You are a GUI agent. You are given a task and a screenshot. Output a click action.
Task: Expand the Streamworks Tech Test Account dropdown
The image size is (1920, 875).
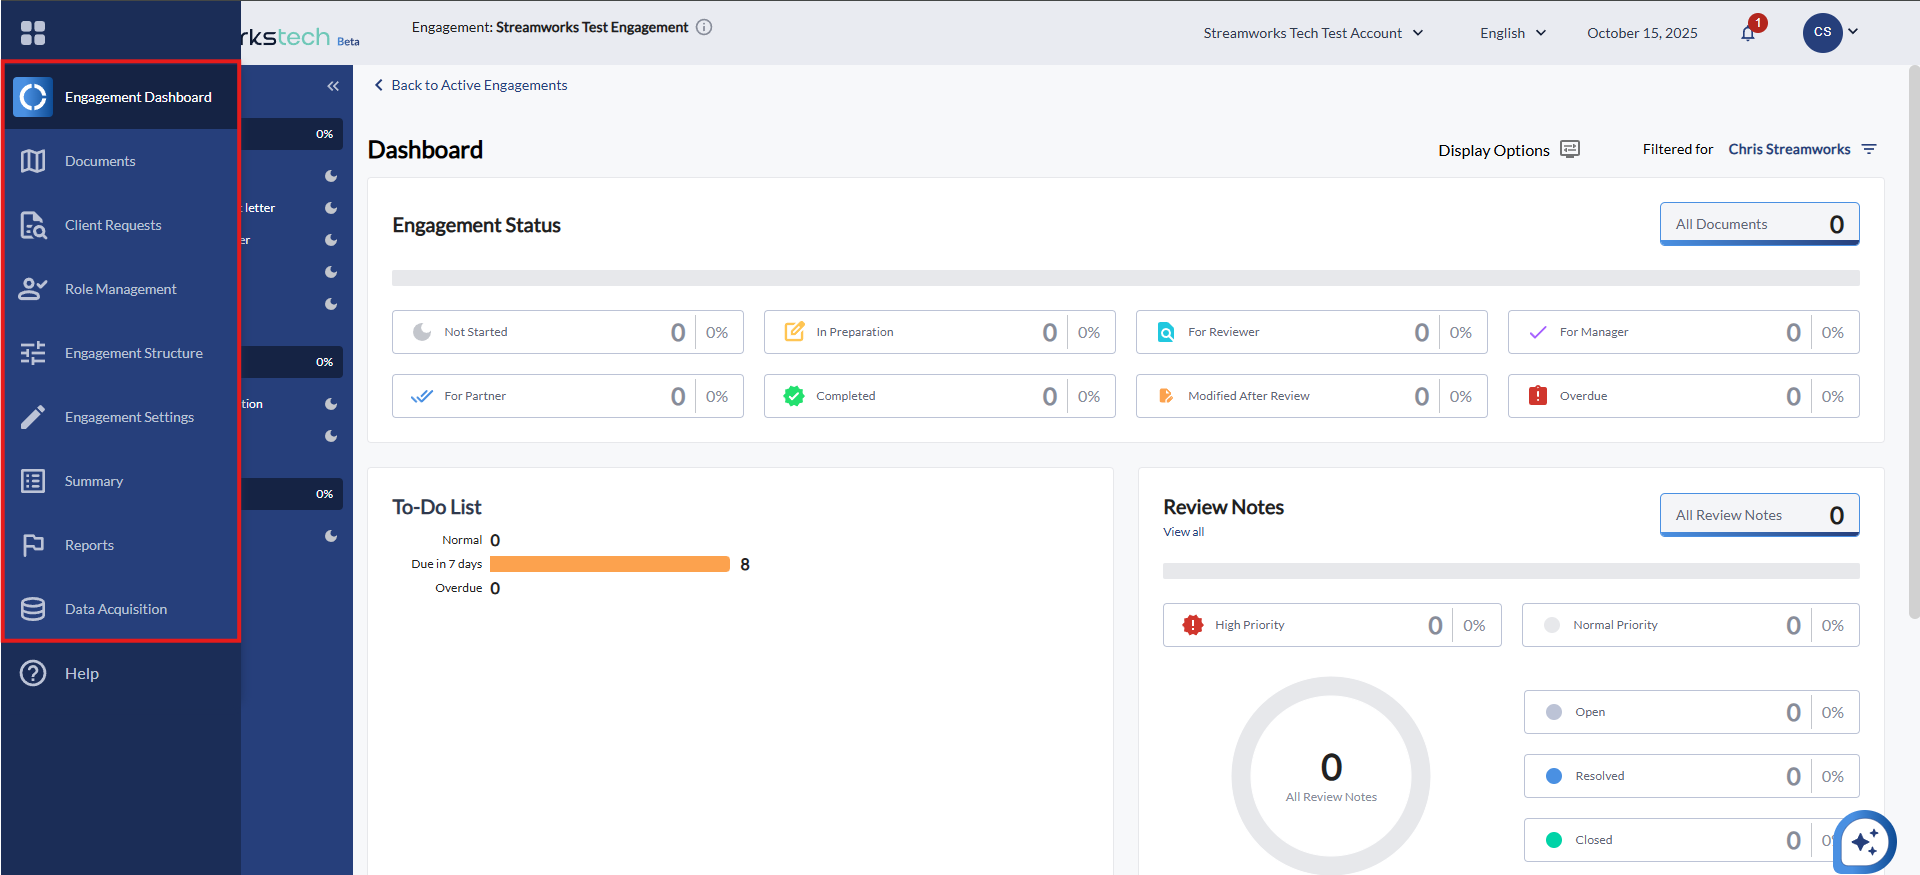pyautogui.click(x=1312, y=33)
